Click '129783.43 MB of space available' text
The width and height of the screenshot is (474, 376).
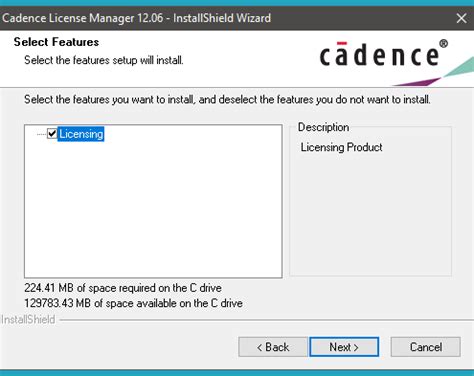click(x=133, y=303)
